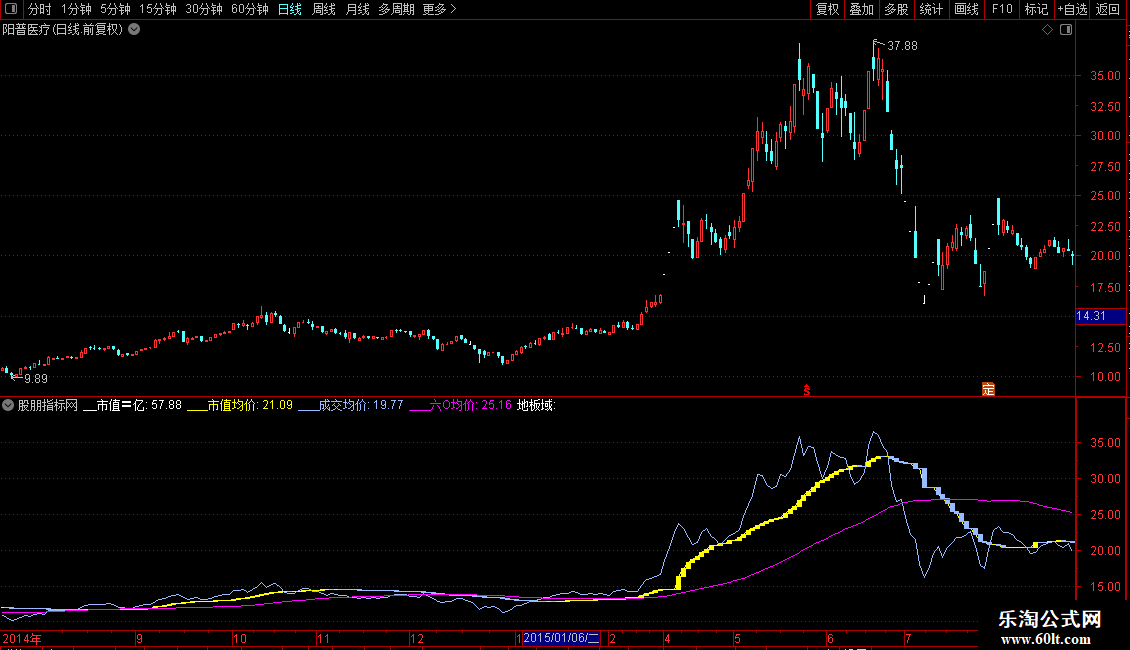Click the 地板域 legend label
This screenshot has height=650, width=1130.
pos(536,405)
